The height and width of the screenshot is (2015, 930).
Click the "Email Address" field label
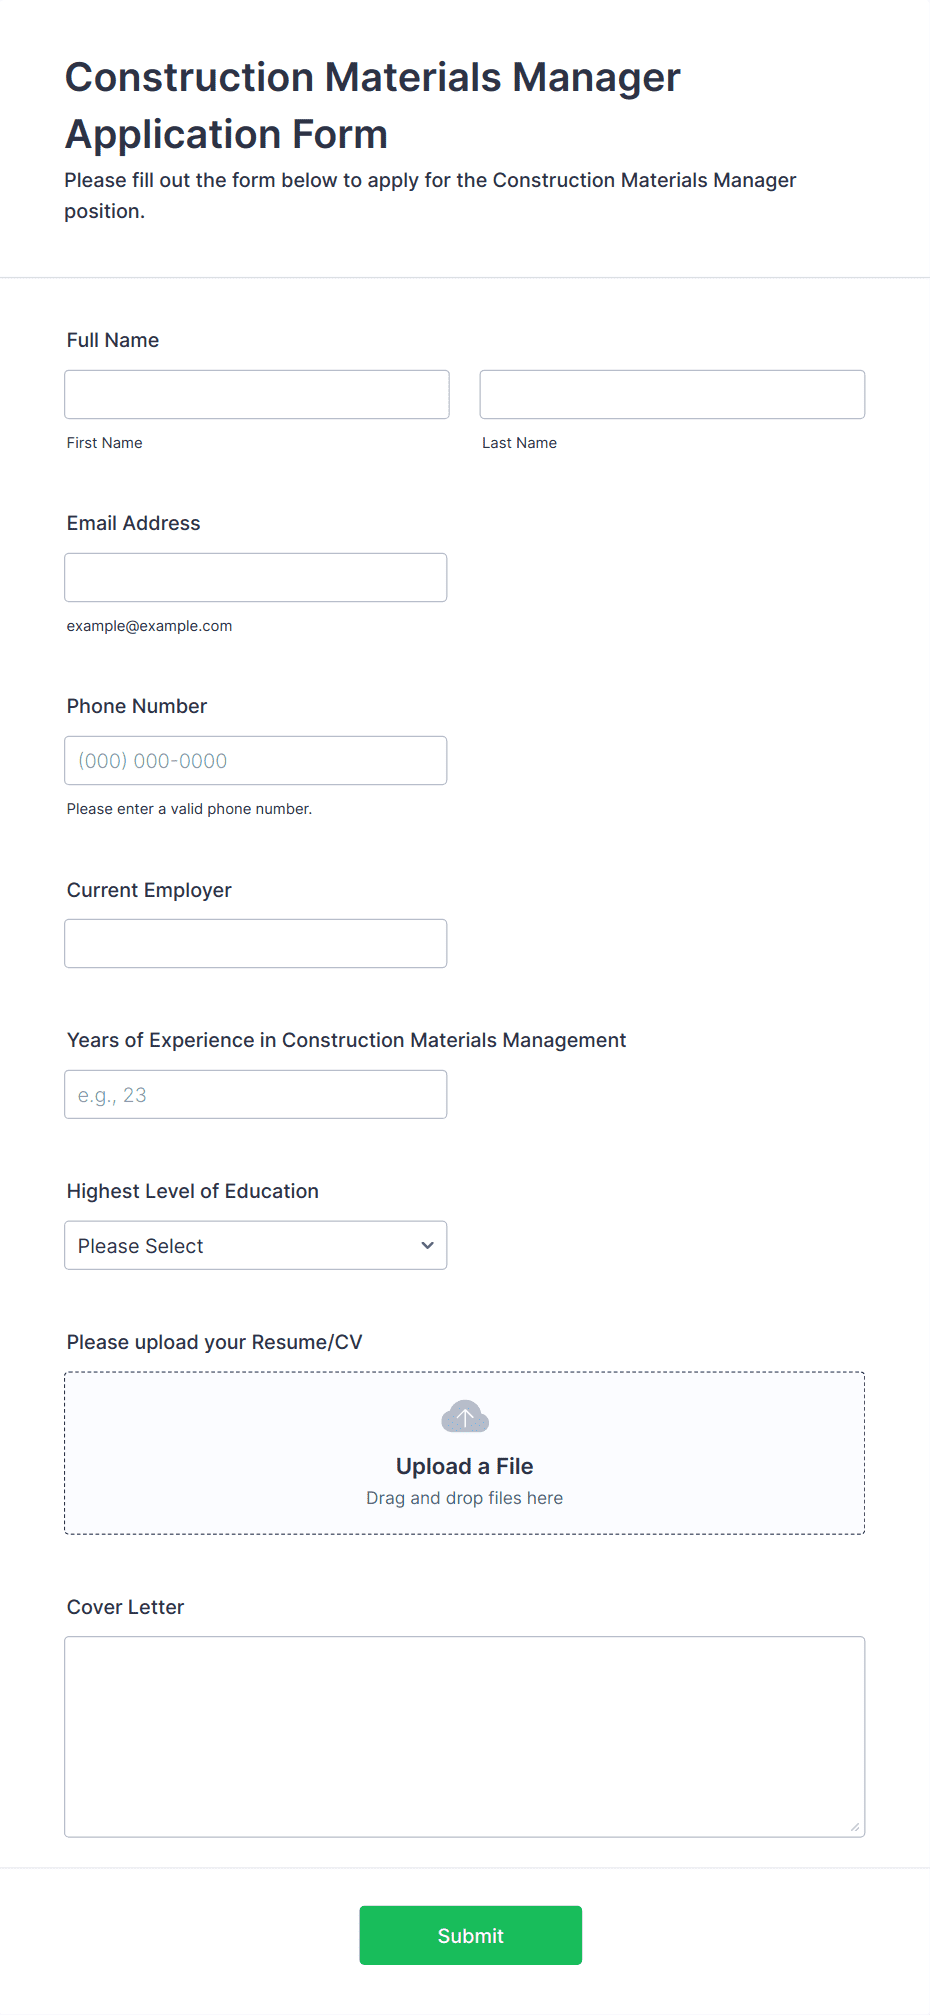[134, 523]
